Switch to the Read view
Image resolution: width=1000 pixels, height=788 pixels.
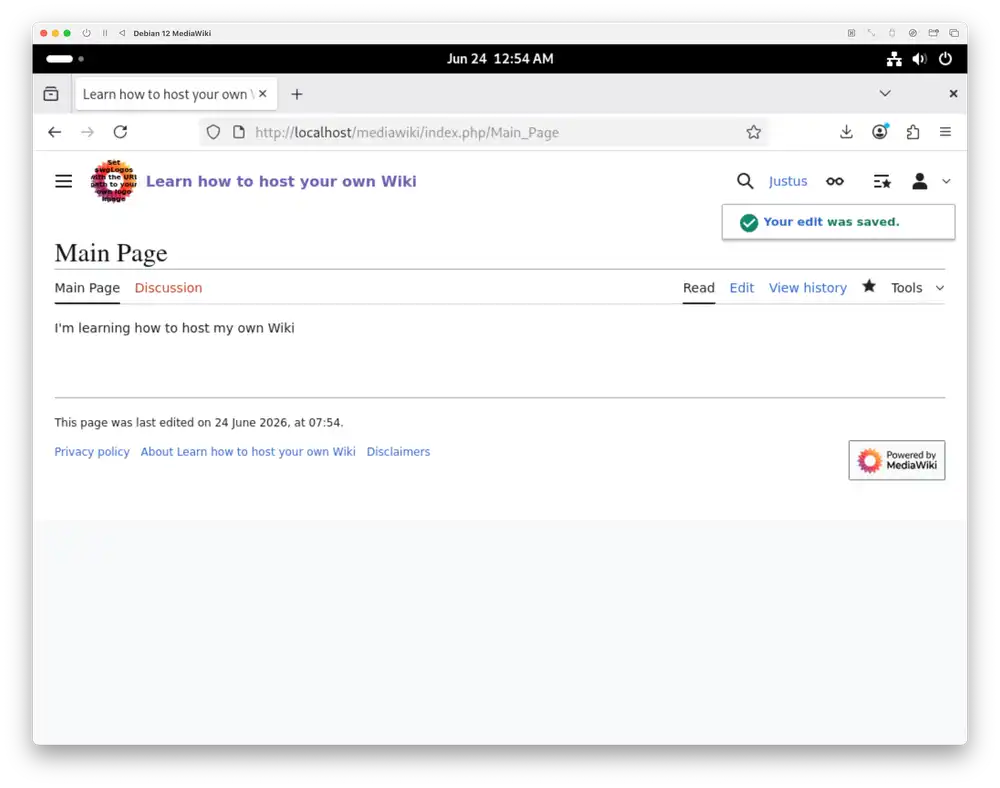click(x=698, y=288)
